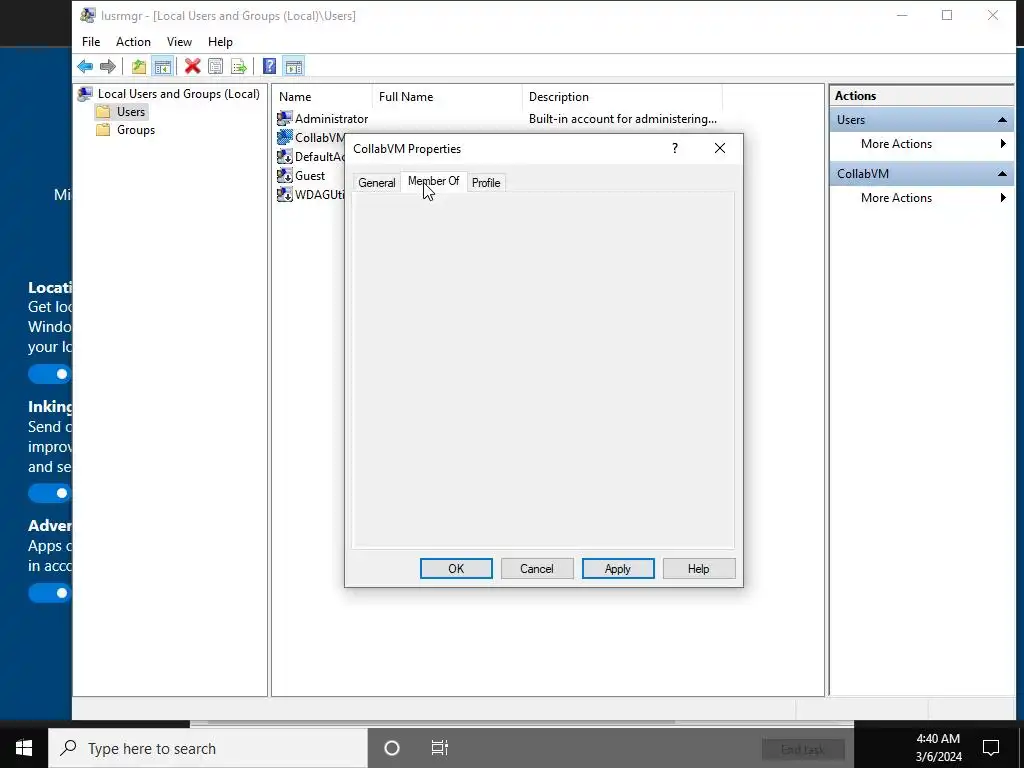
Task: Click the question mark in CollabVM Properties title
Action: tap(675, 148)
